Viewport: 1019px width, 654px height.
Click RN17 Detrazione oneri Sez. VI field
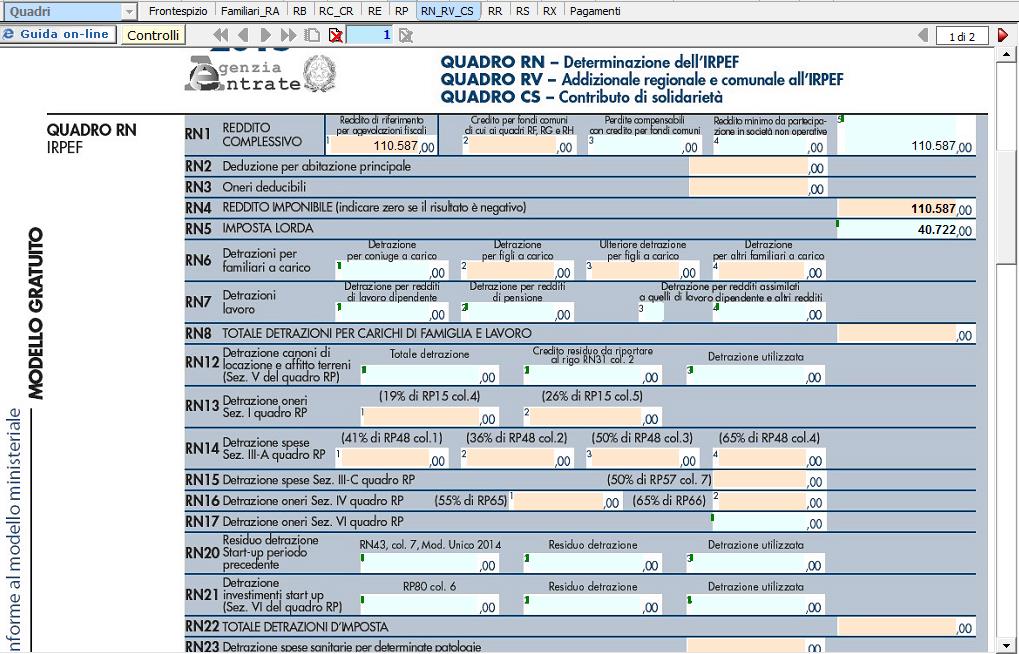point(769,521)
